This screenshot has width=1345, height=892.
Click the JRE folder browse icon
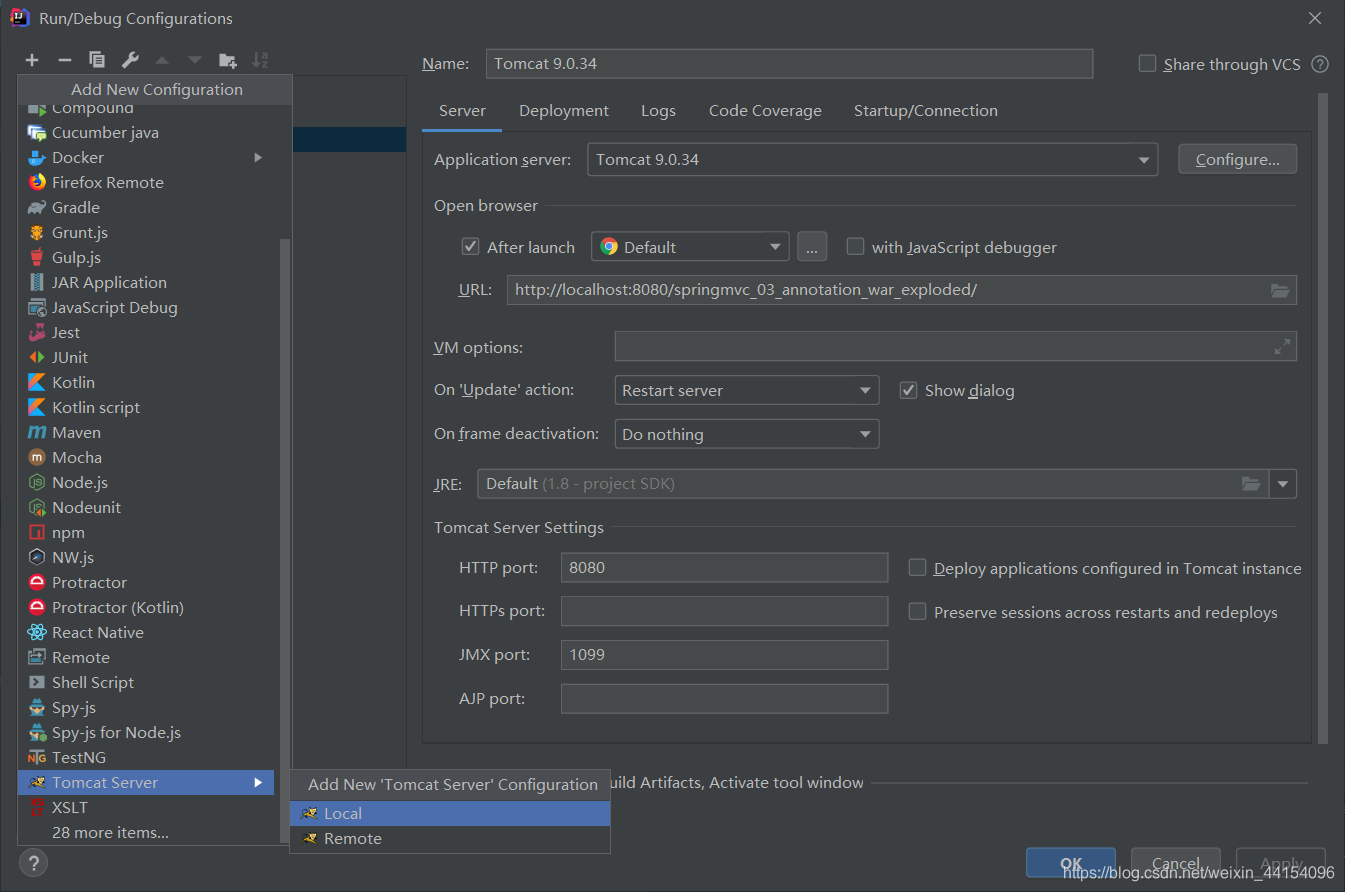(1251, 484)
